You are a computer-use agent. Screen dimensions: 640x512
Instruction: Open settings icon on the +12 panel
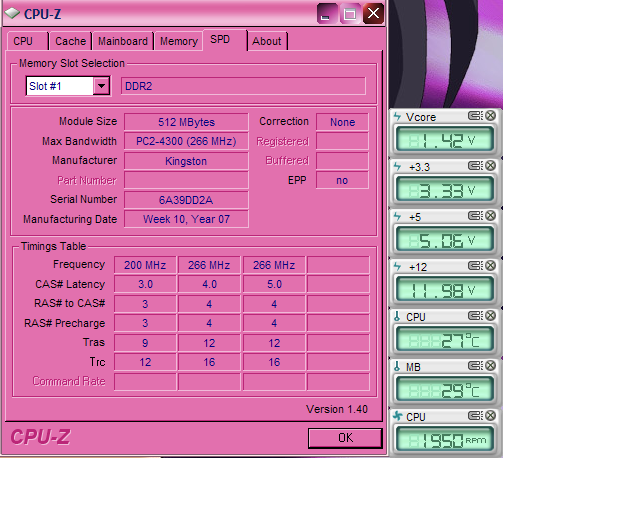[475, 266]
